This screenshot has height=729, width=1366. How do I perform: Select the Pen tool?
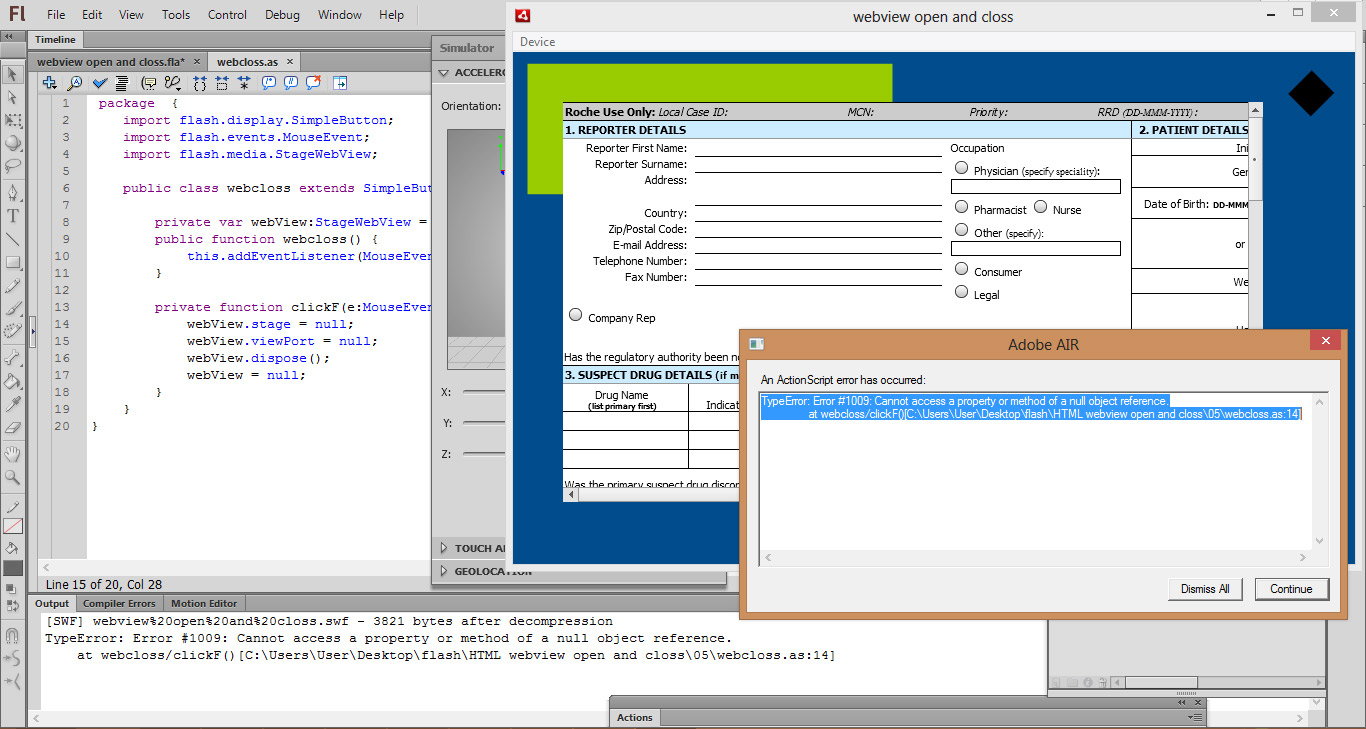tap(13, 191)
